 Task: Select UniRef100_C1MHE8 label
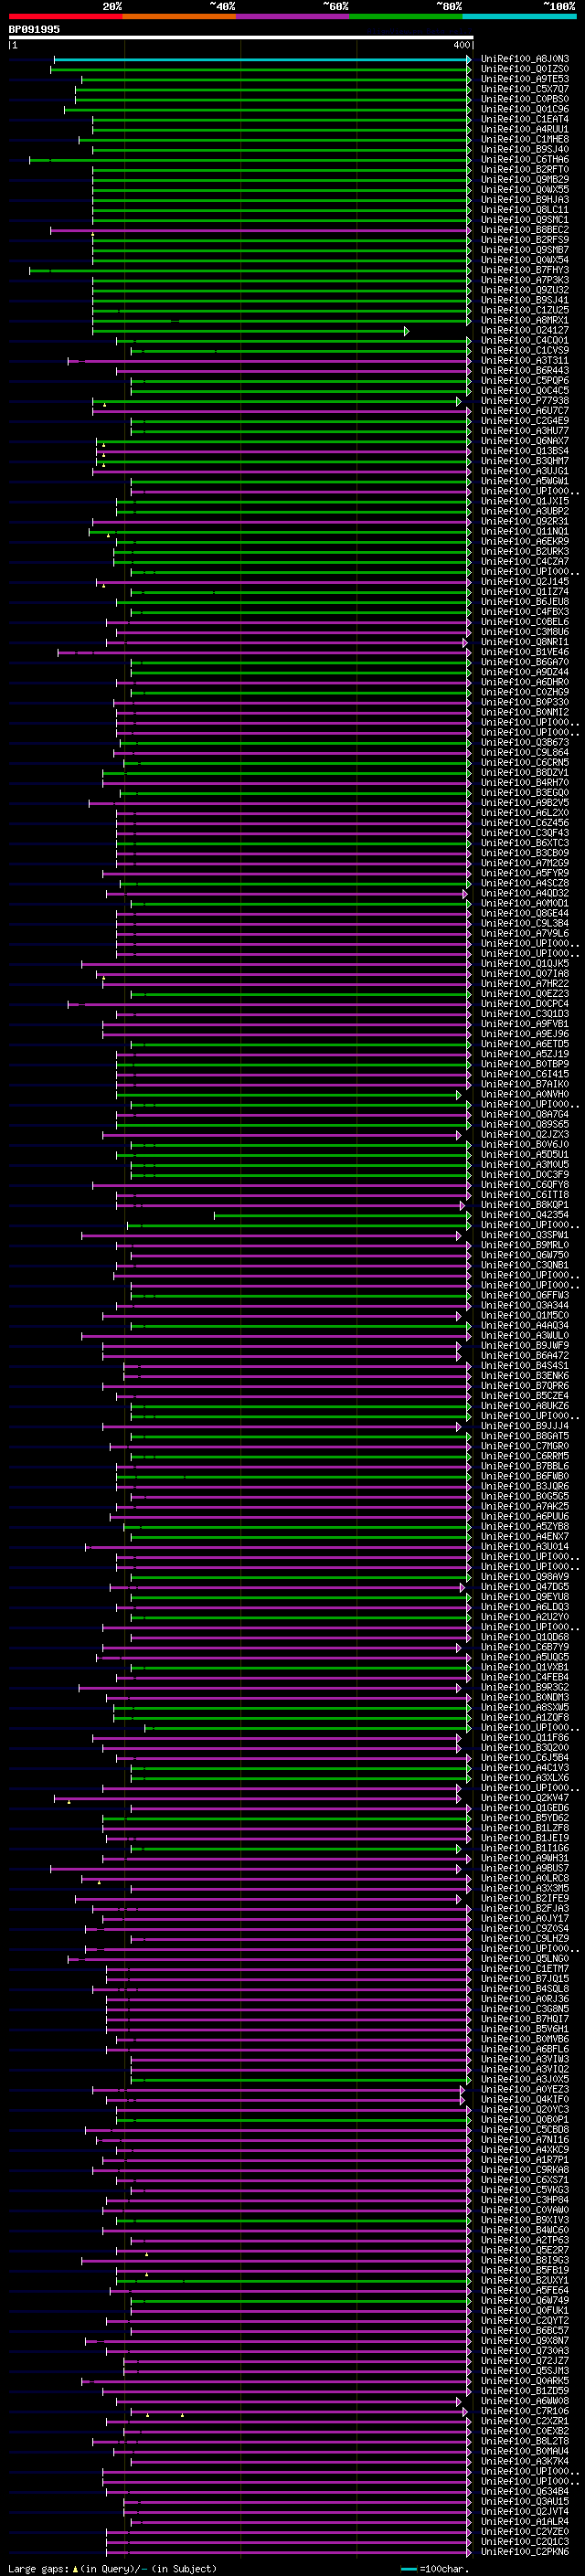(x=525, y=140)
